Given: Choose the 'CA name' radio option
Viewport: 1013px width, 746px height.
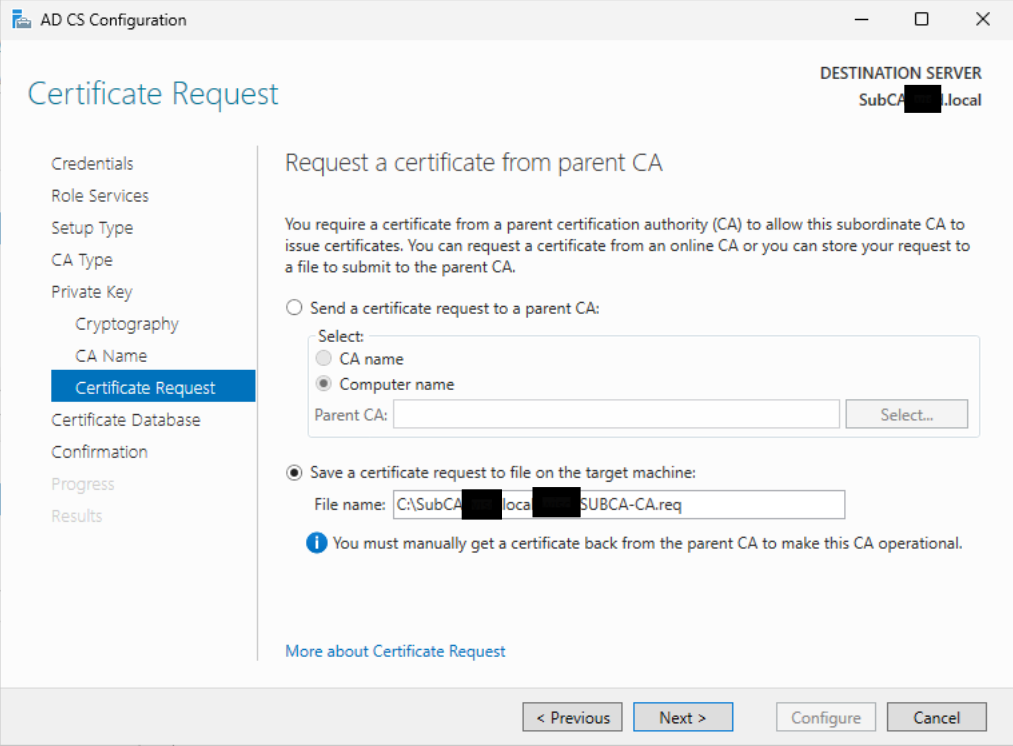Looking at the screenshot, I should click(324, 358).
